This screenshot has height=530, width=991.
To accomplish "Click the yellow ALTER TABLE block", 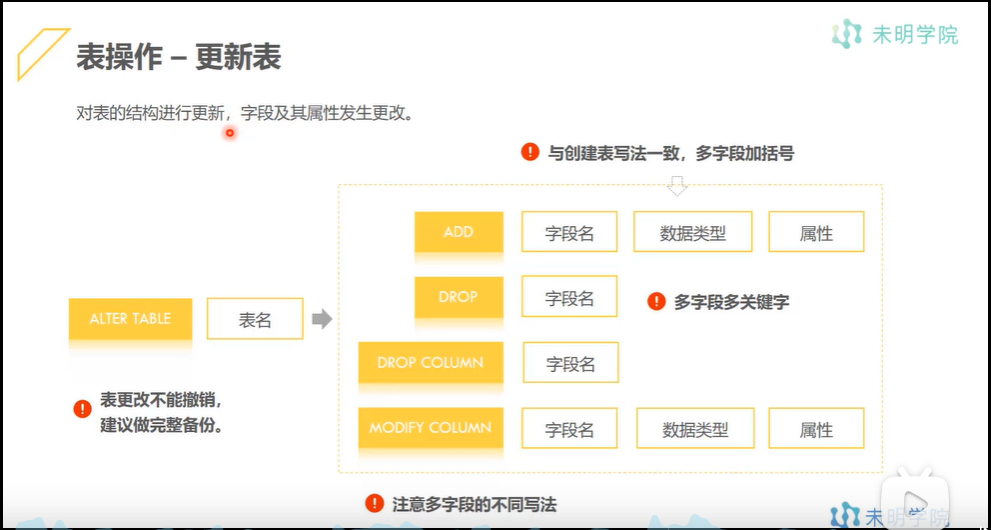I will pyautogui.click(x=130, y=318).
